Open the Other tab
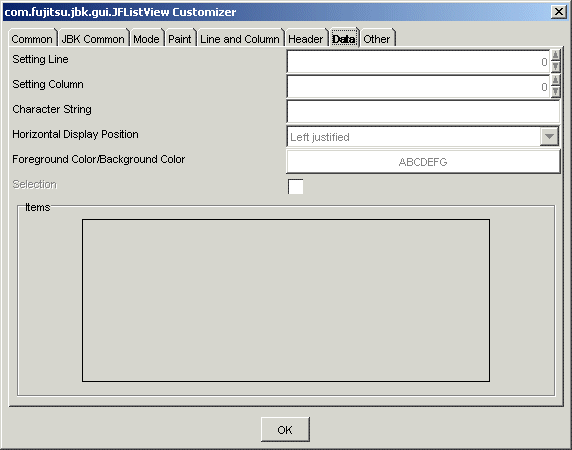The width and height of the screenshot is (572, 450). (x=378, y=38)
